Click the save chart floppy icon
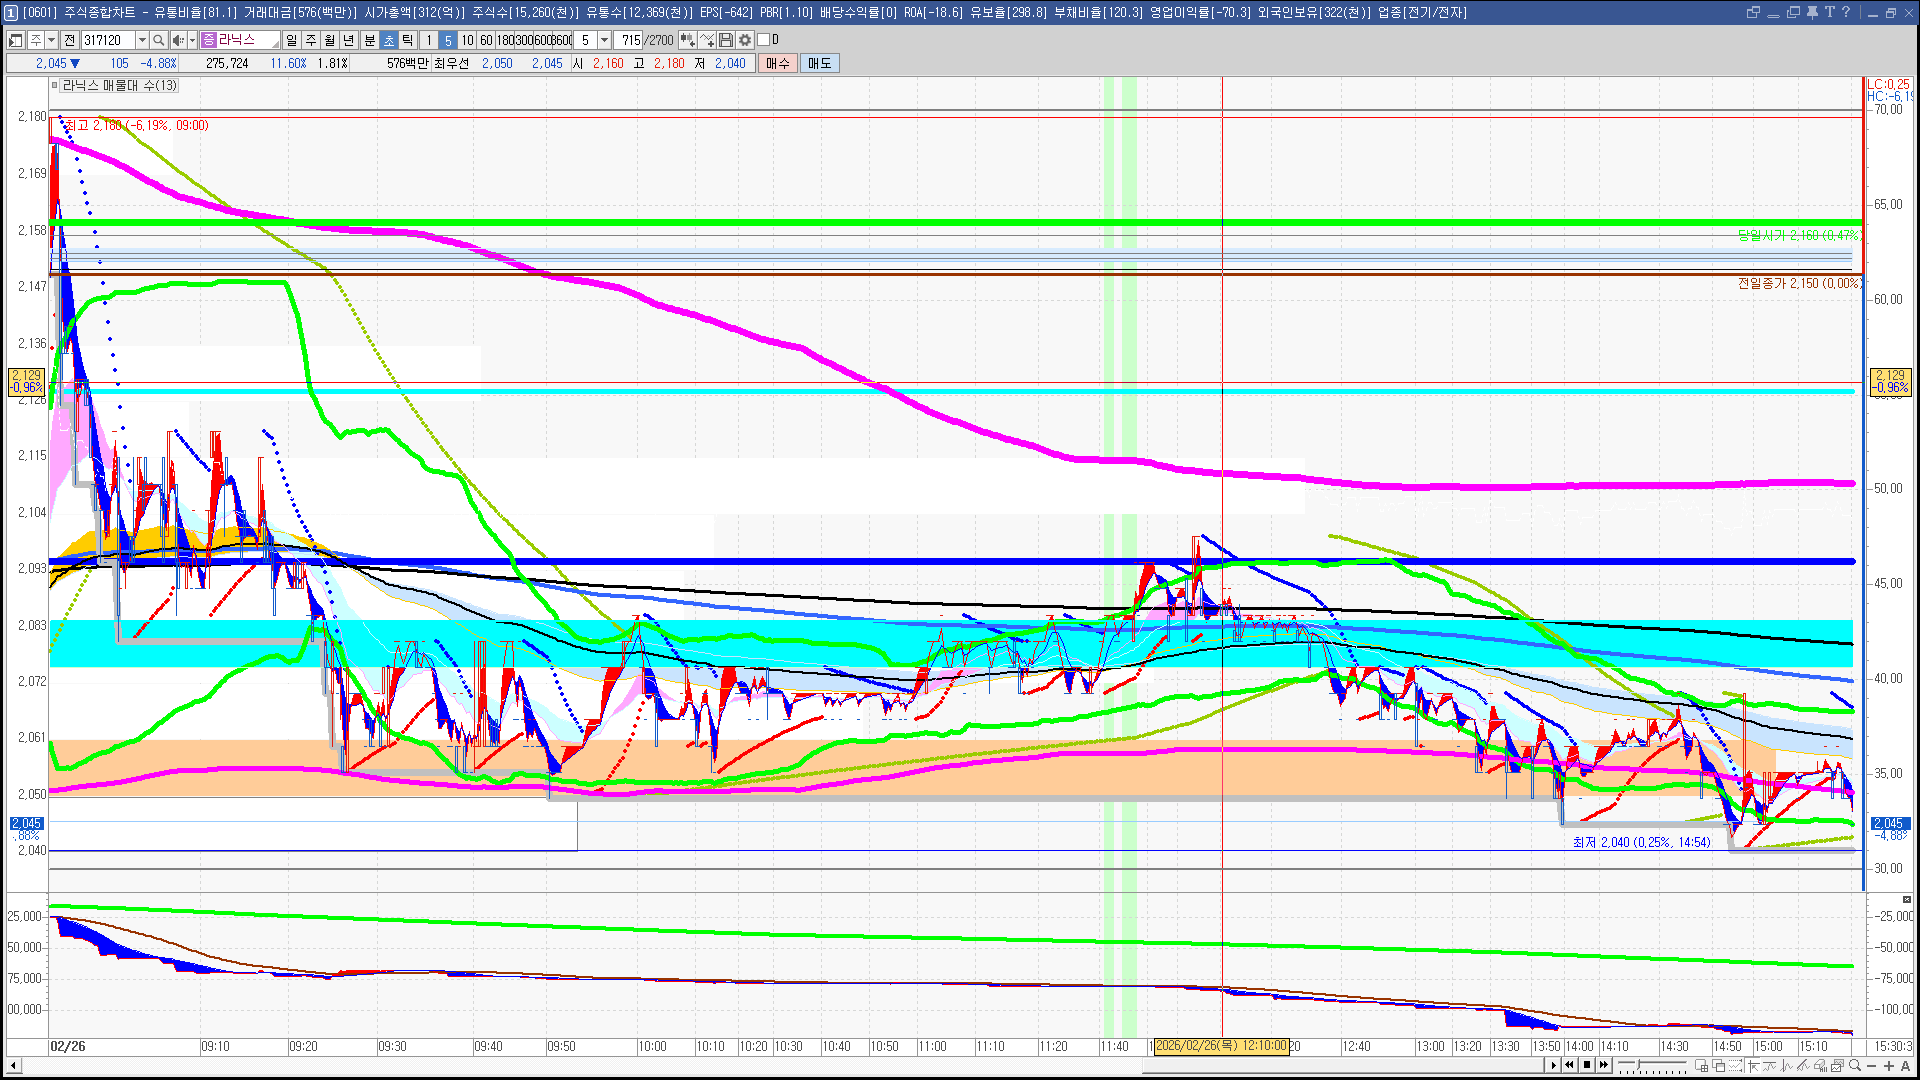Viewport: 1920px width, 1080px height. coord(726,40)
